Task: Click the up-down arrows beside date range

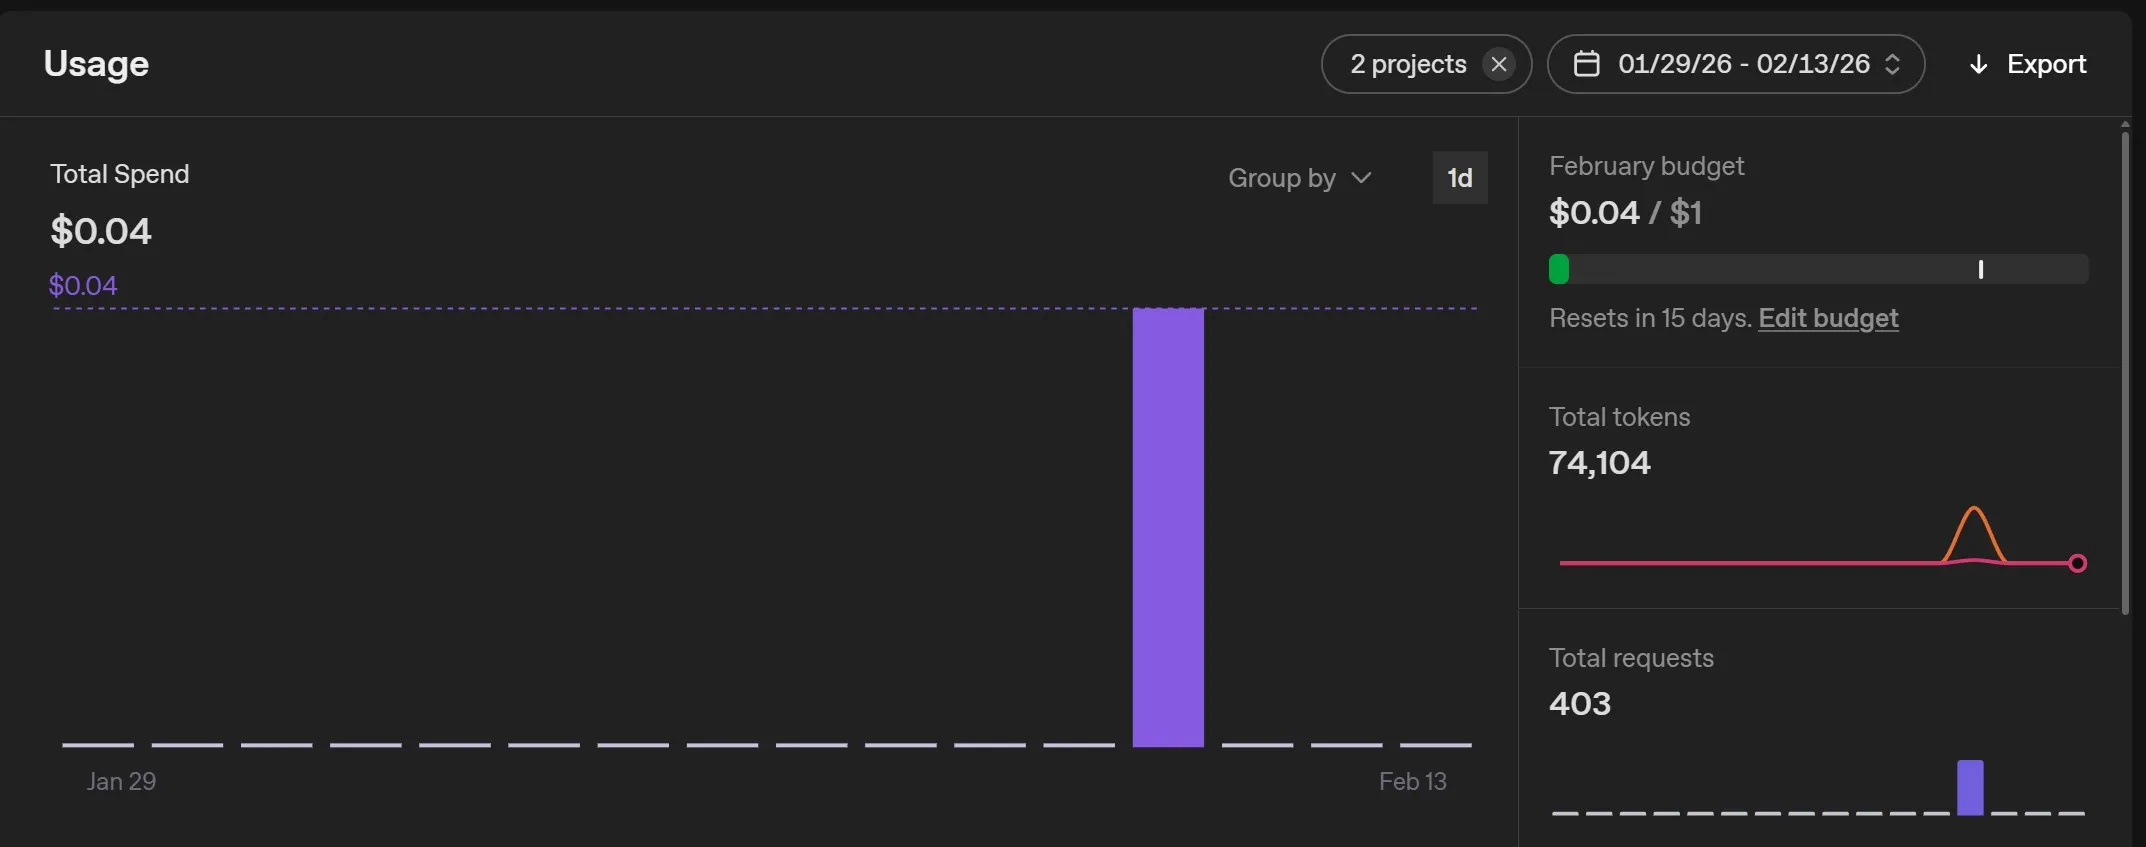Action: coord(1892,64)
